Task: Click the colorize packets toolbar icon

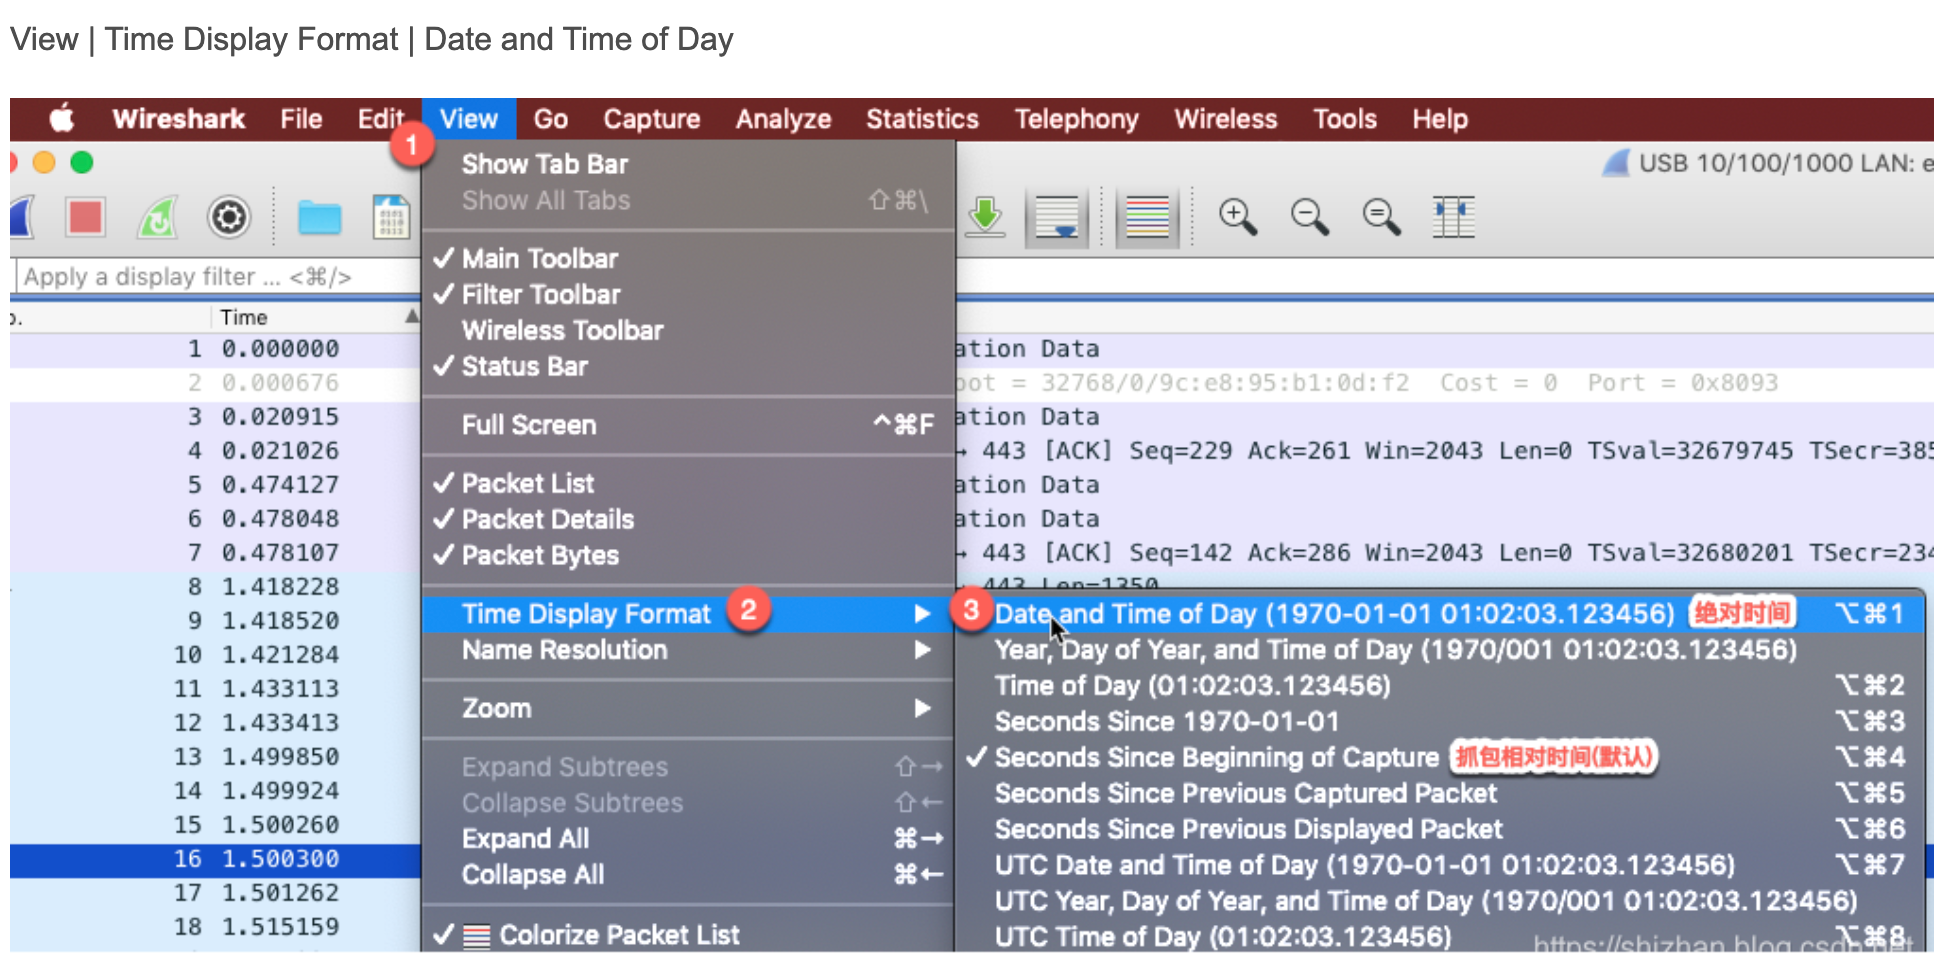Action: coord(1147,217)
